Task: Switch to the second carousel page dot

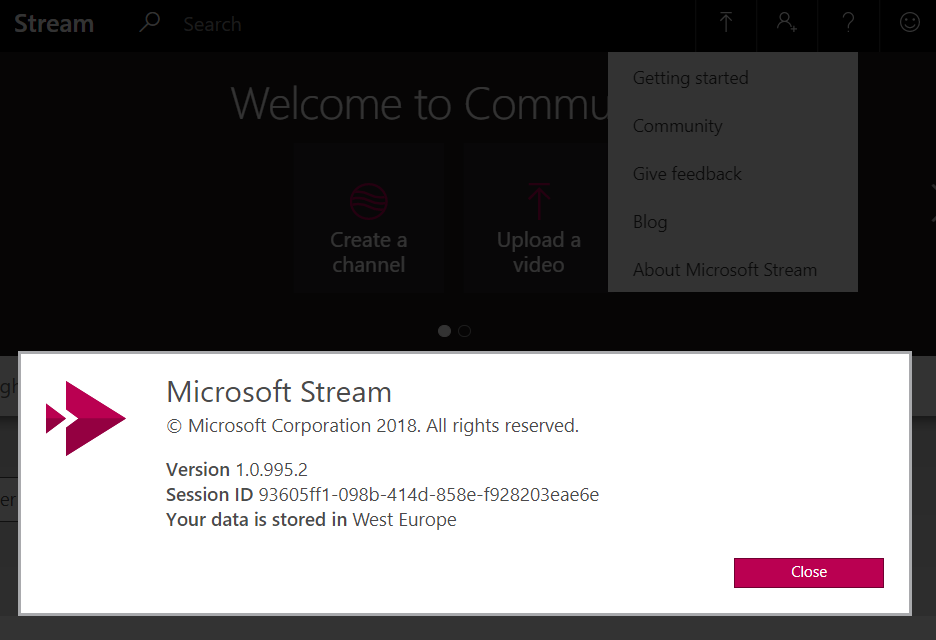Action: [465, 331]
